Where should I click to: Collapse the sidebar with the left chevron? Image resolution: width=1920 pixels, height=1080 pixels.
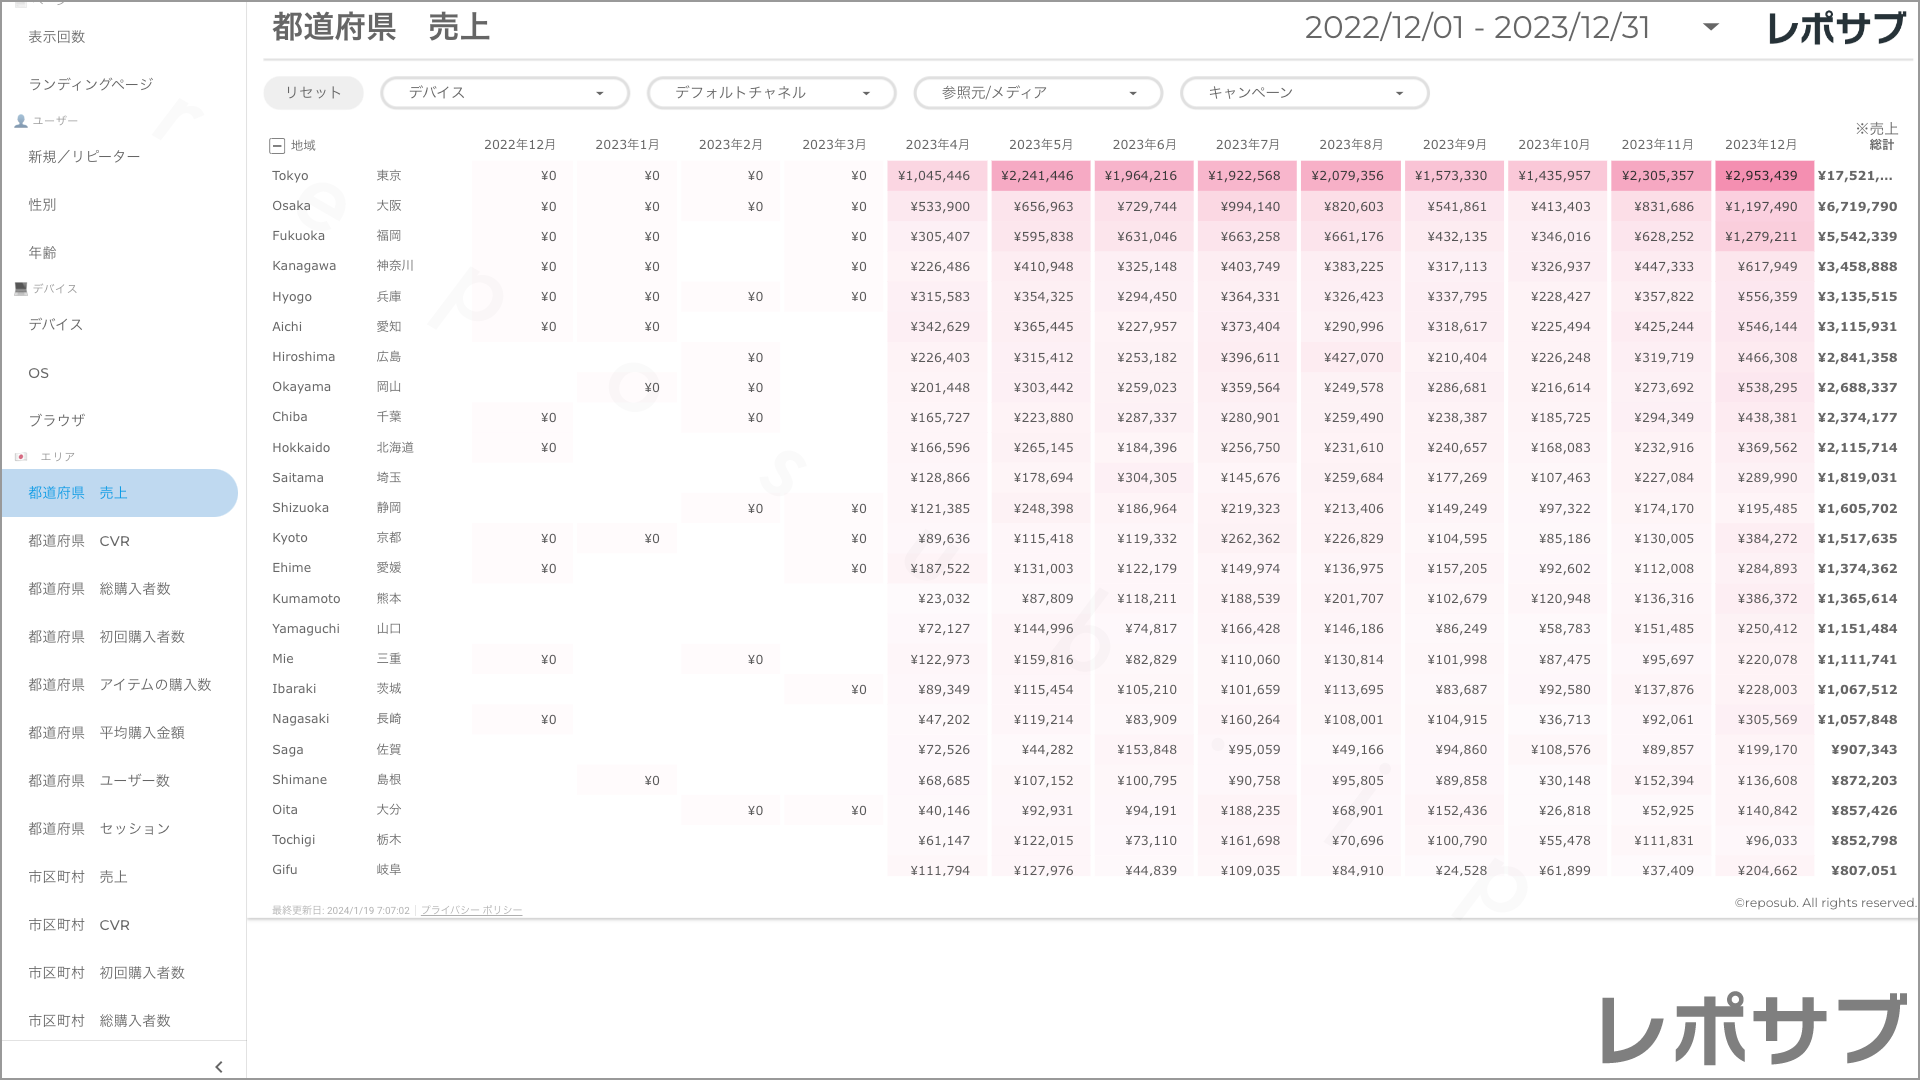pos(219,1067)
